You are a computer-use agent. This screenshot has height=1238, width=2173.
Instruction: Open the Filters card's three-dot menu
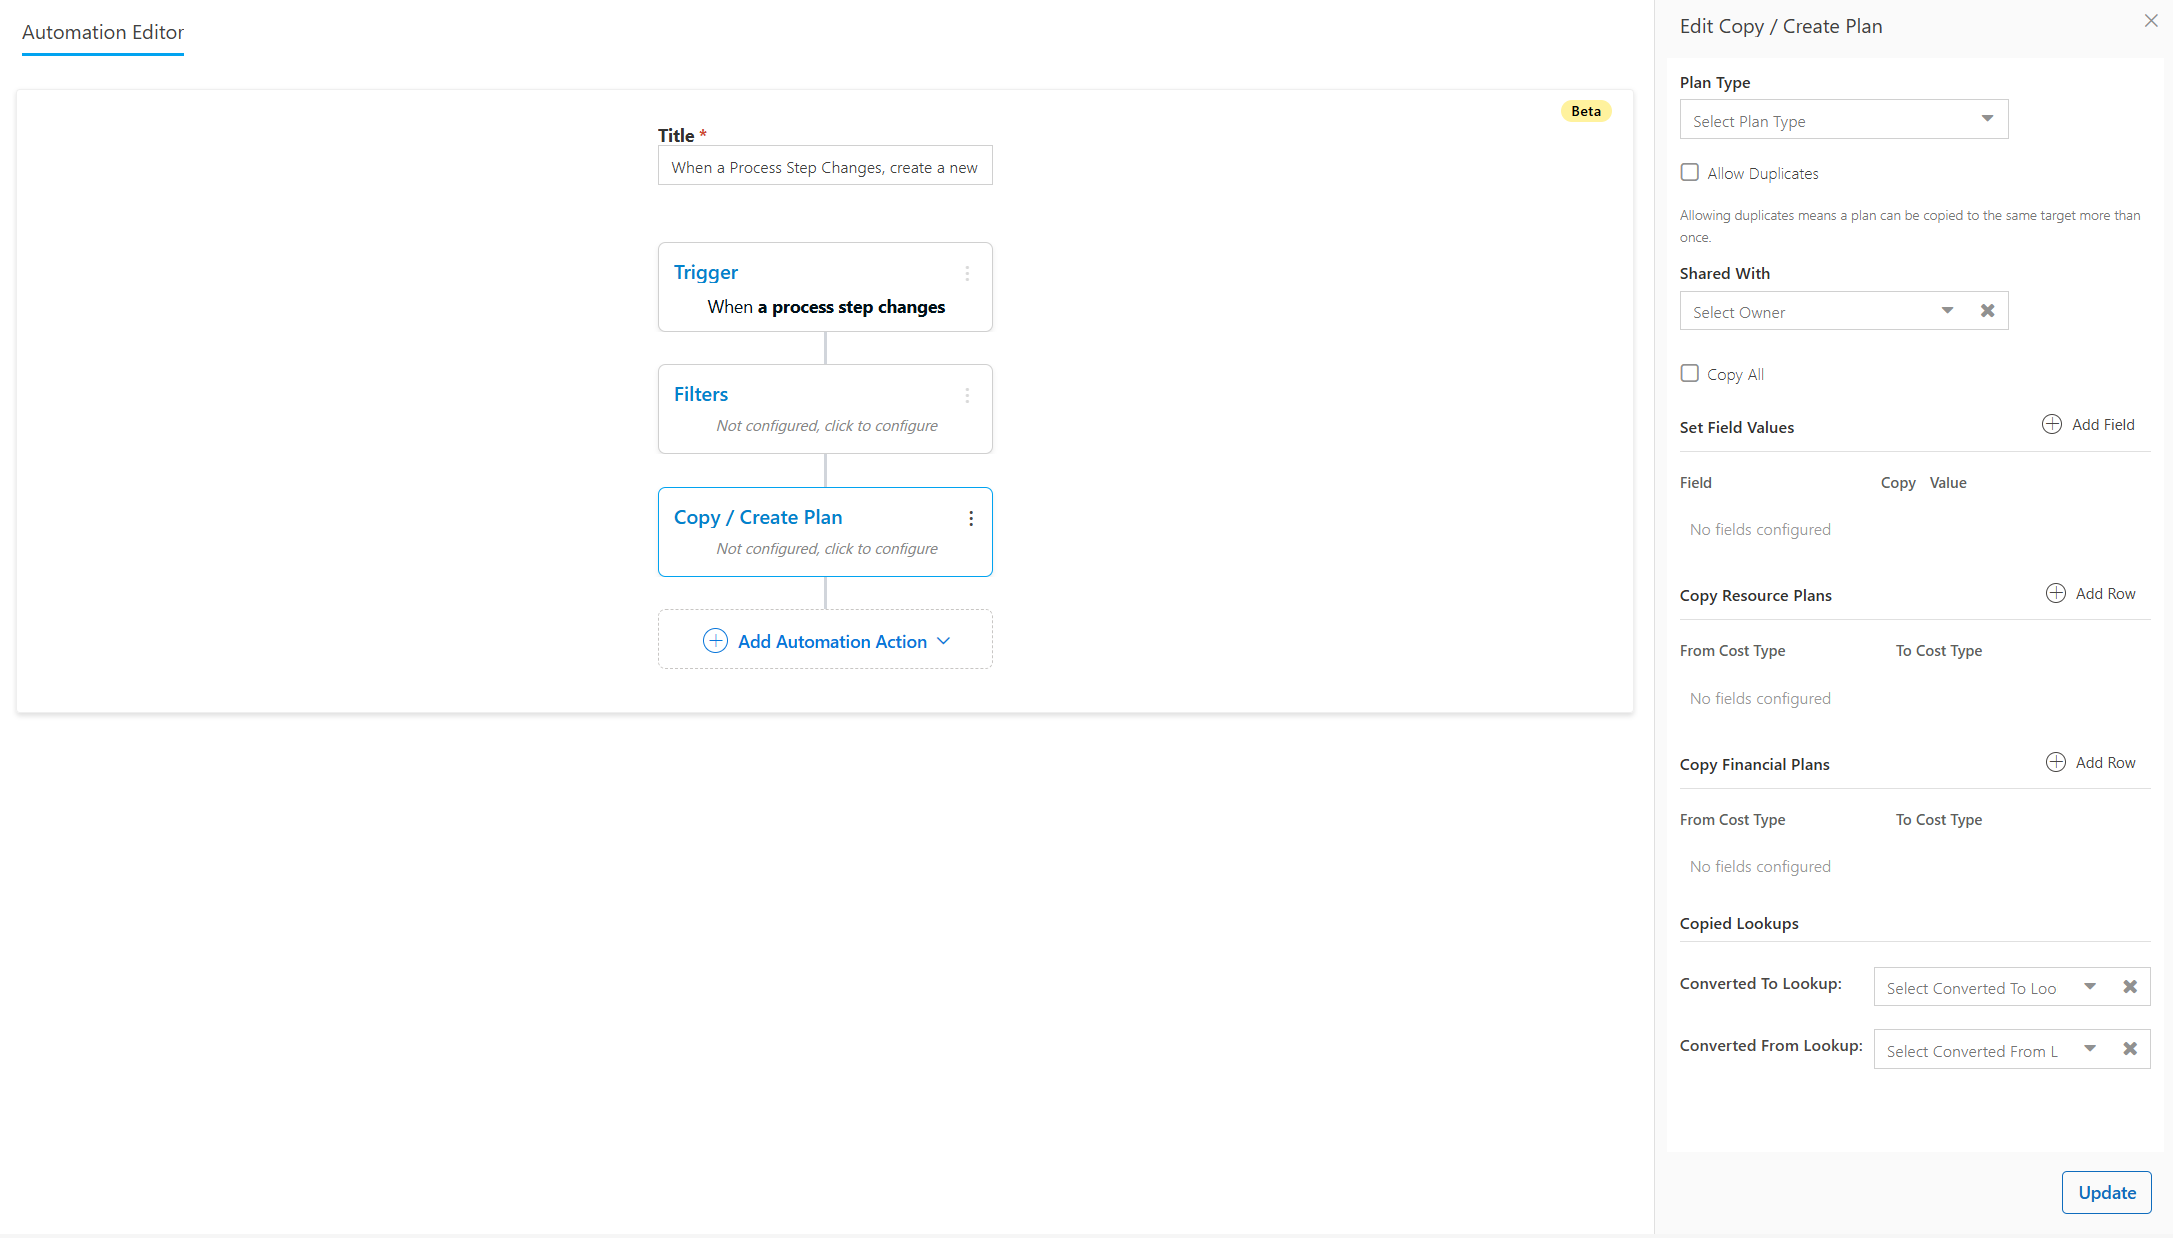coord(967,396)
